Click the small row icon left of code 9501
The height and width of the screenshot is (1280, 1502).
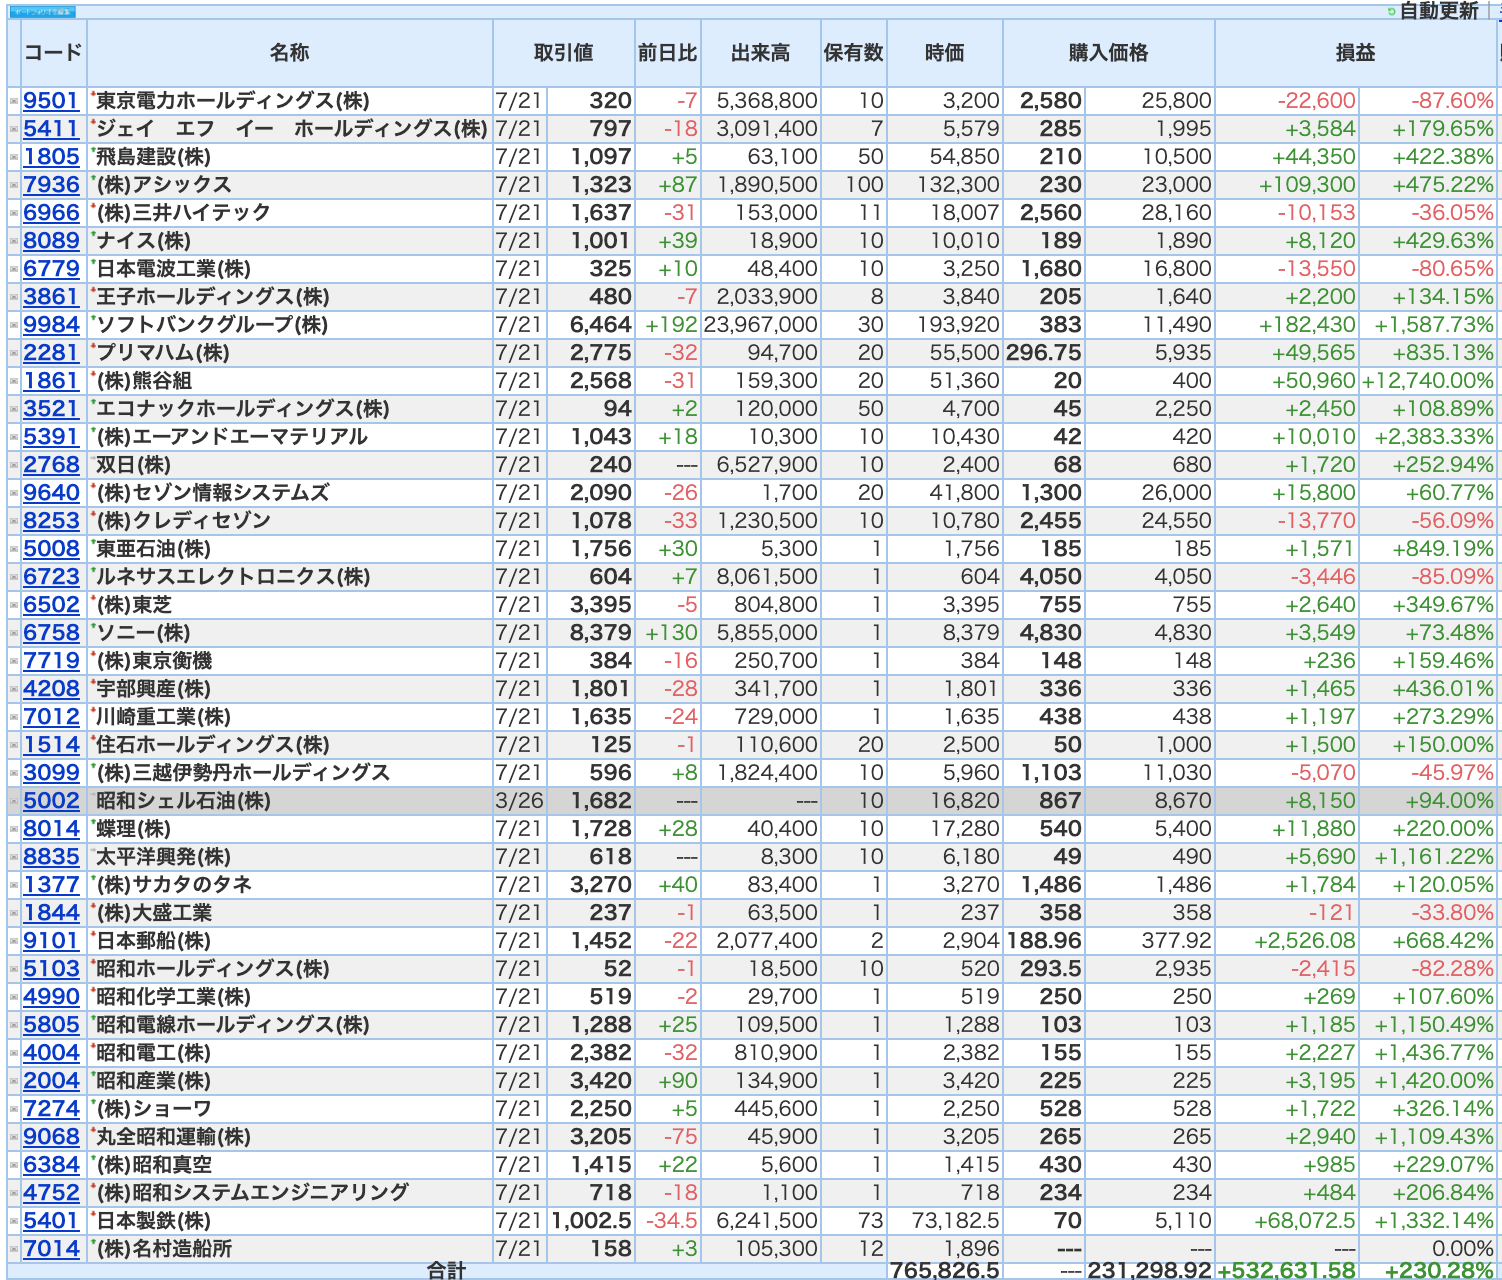click(x=14, y=101)
